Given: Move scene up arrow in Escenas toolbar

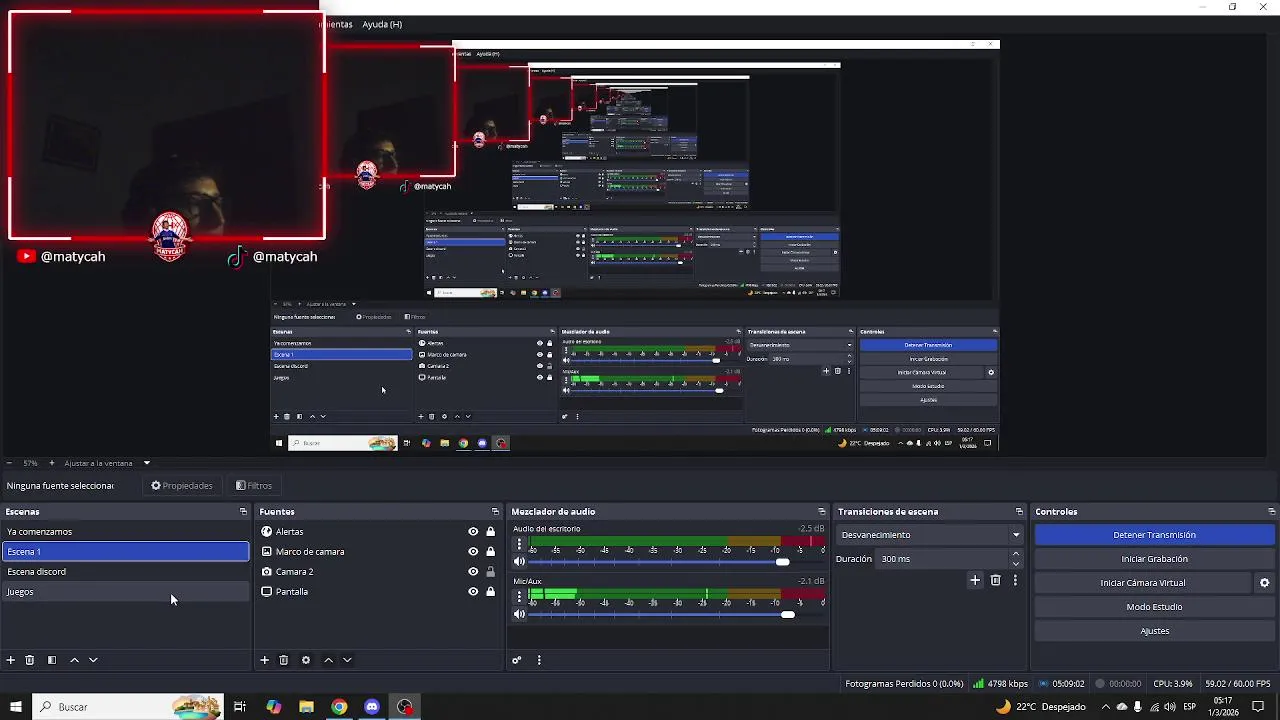Looking at the screenshot, I should coord(74,660).
